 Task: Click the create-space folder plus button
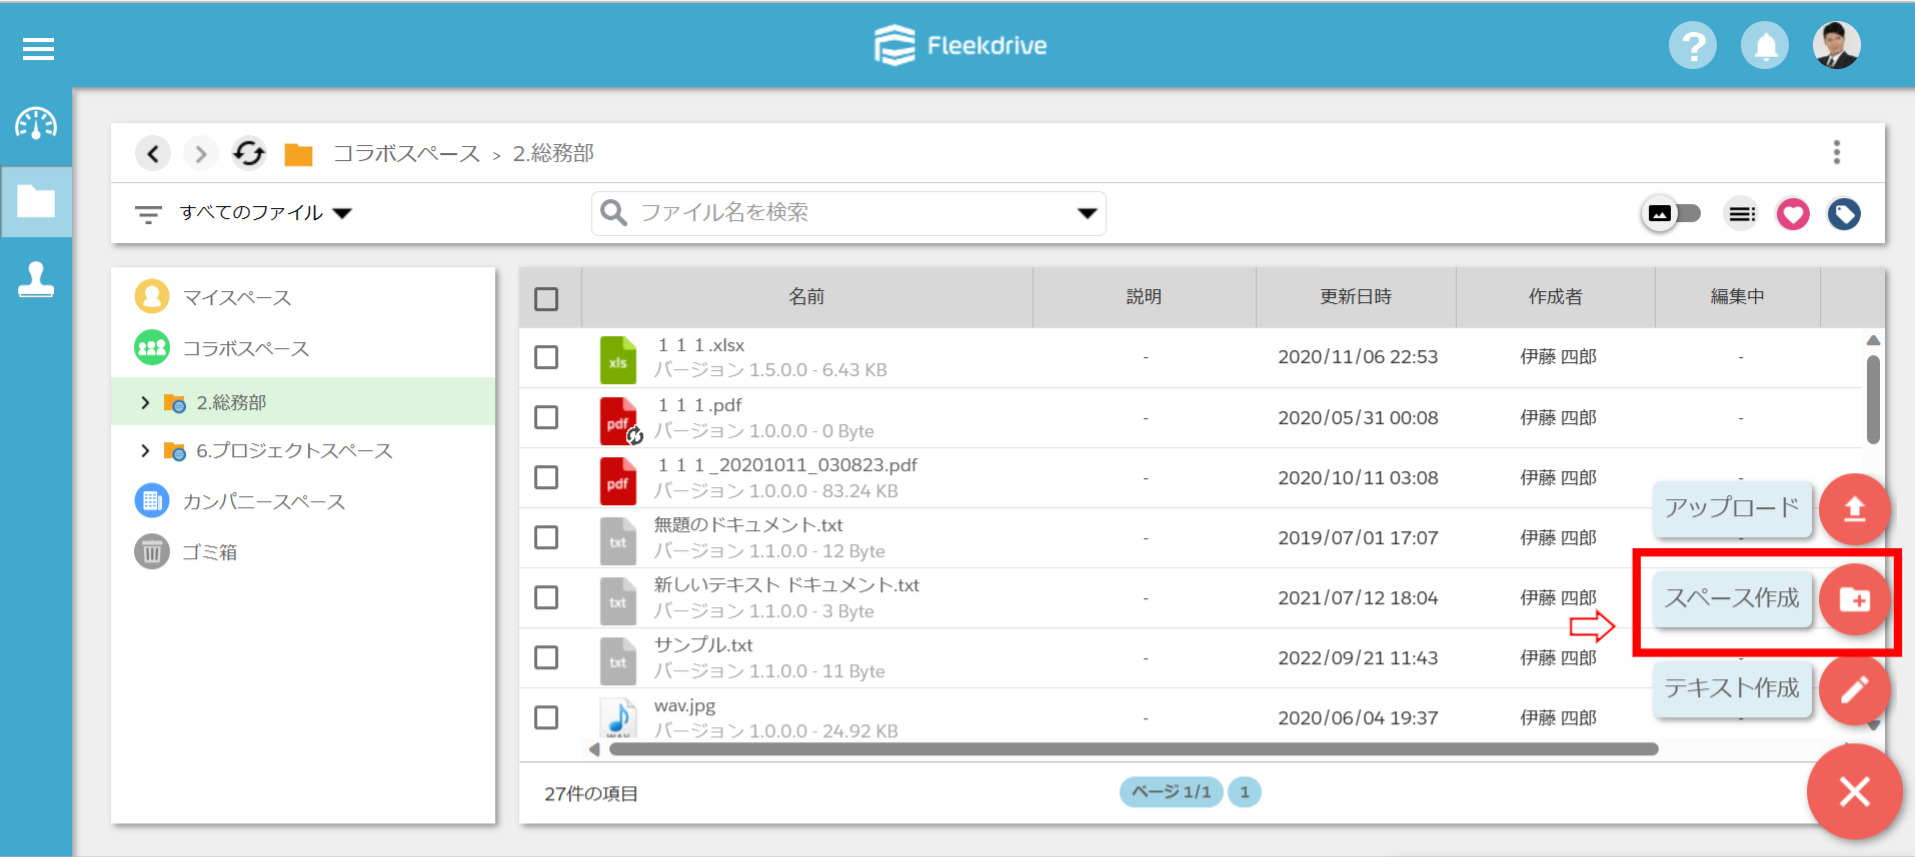point(1855,599)
